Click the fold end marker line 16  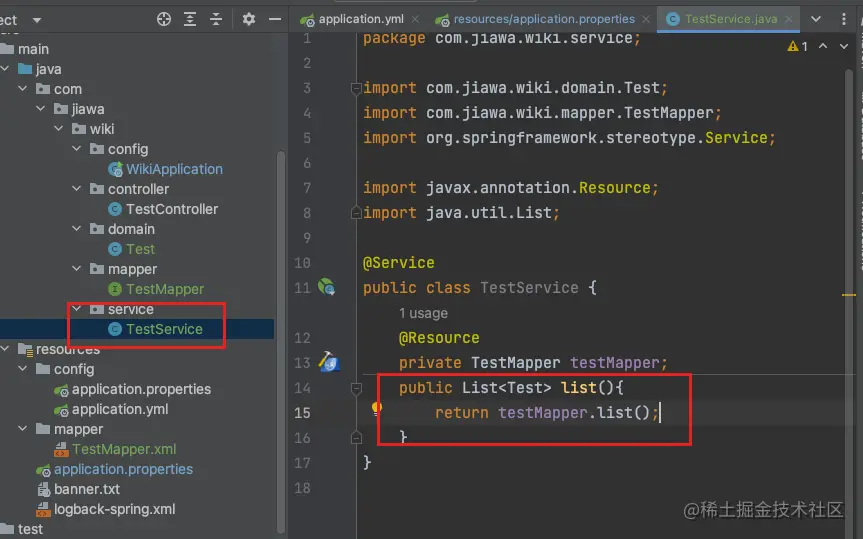[356, 438]
